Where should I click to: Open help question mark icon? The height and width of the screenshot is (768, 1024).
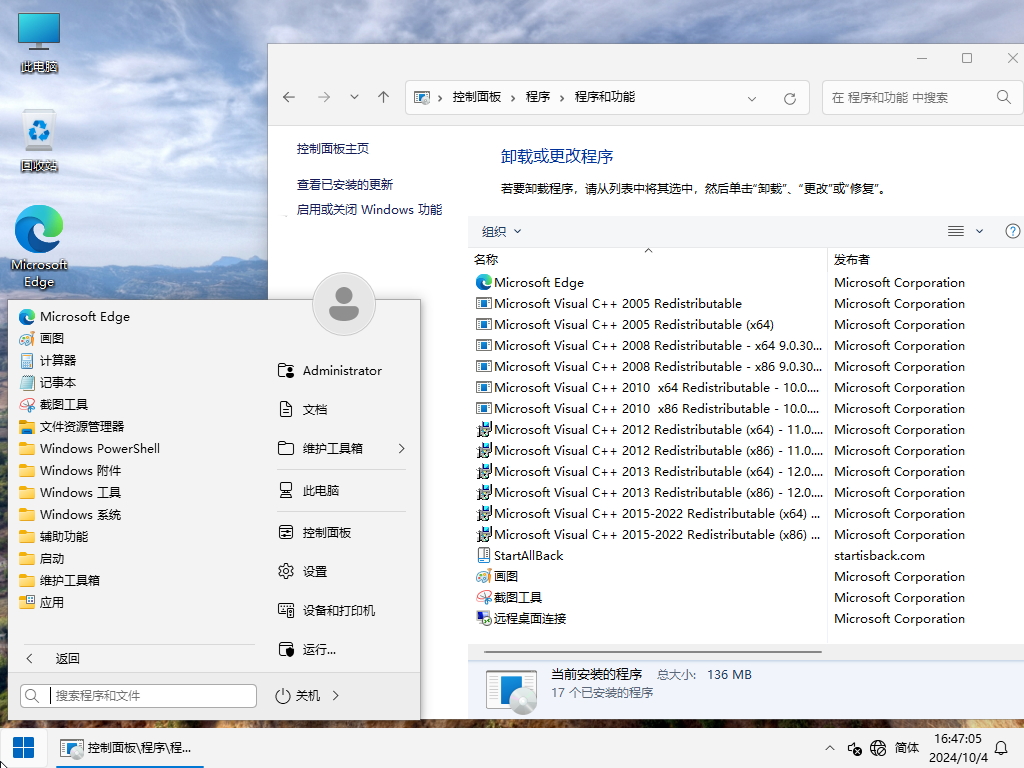1012,231
